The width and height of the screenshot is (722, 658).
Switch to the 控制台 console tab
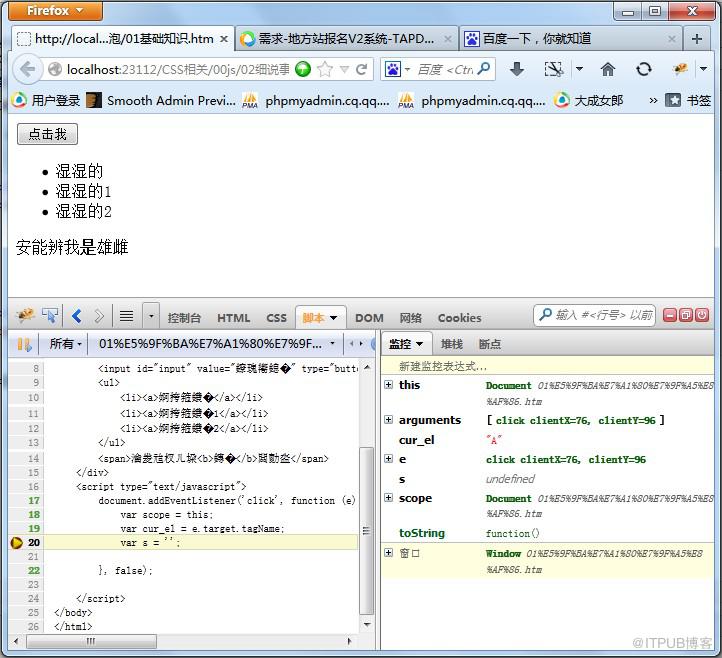point(184,318)
